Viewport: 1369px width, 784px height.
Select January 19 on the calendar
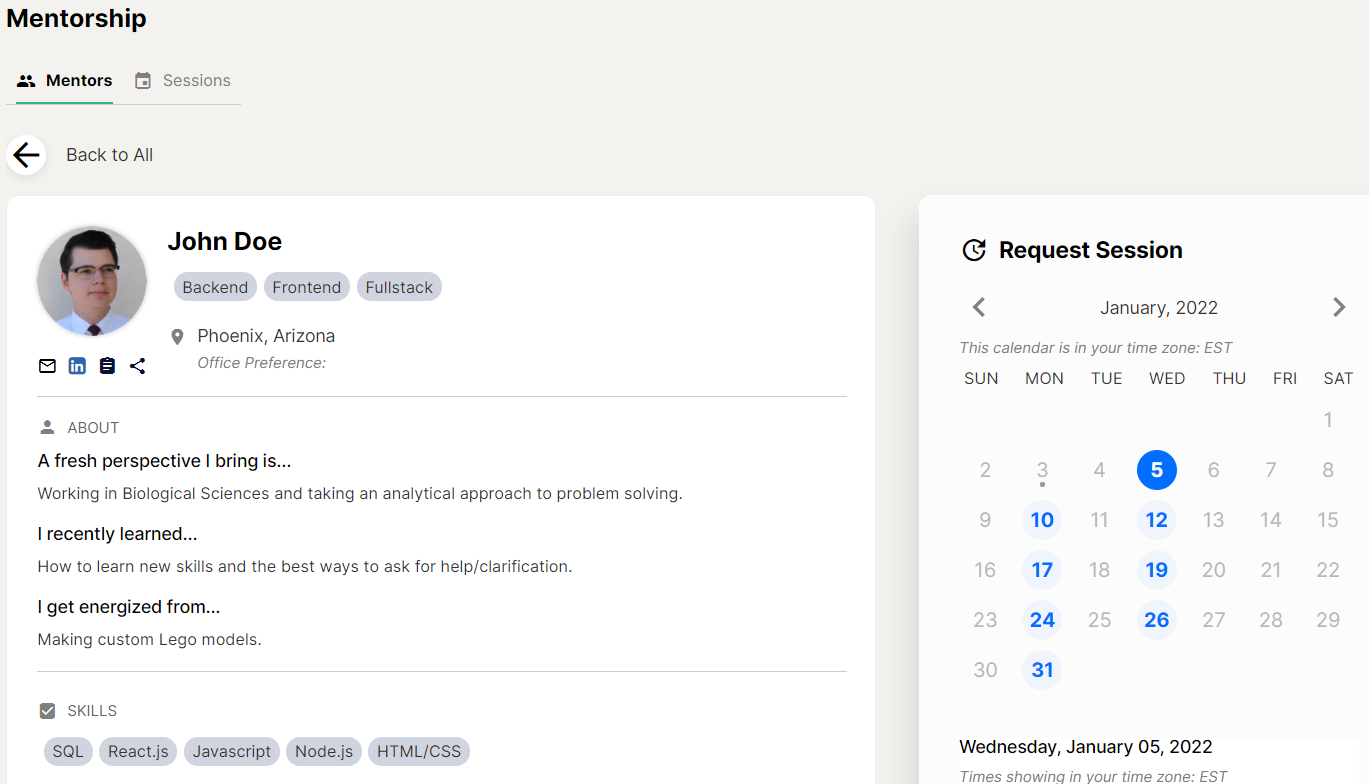pos(1157,570)
